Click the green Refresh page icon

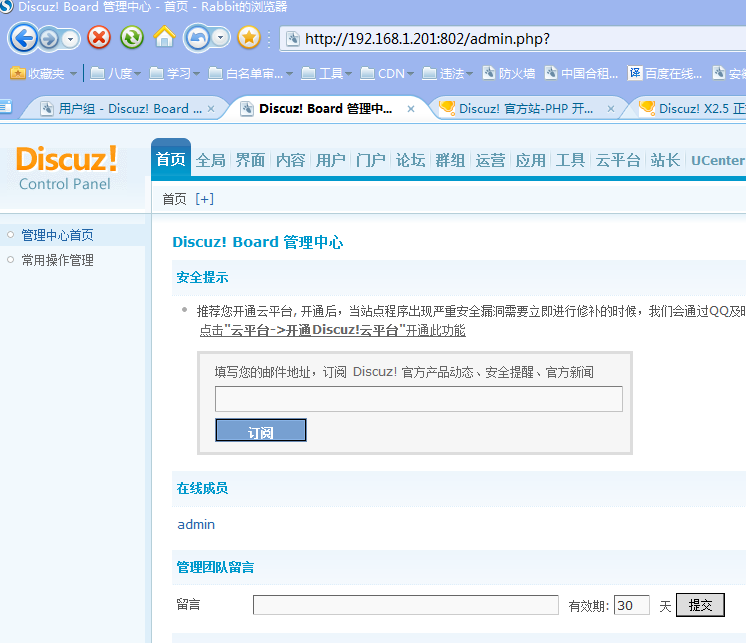(132, 38)
